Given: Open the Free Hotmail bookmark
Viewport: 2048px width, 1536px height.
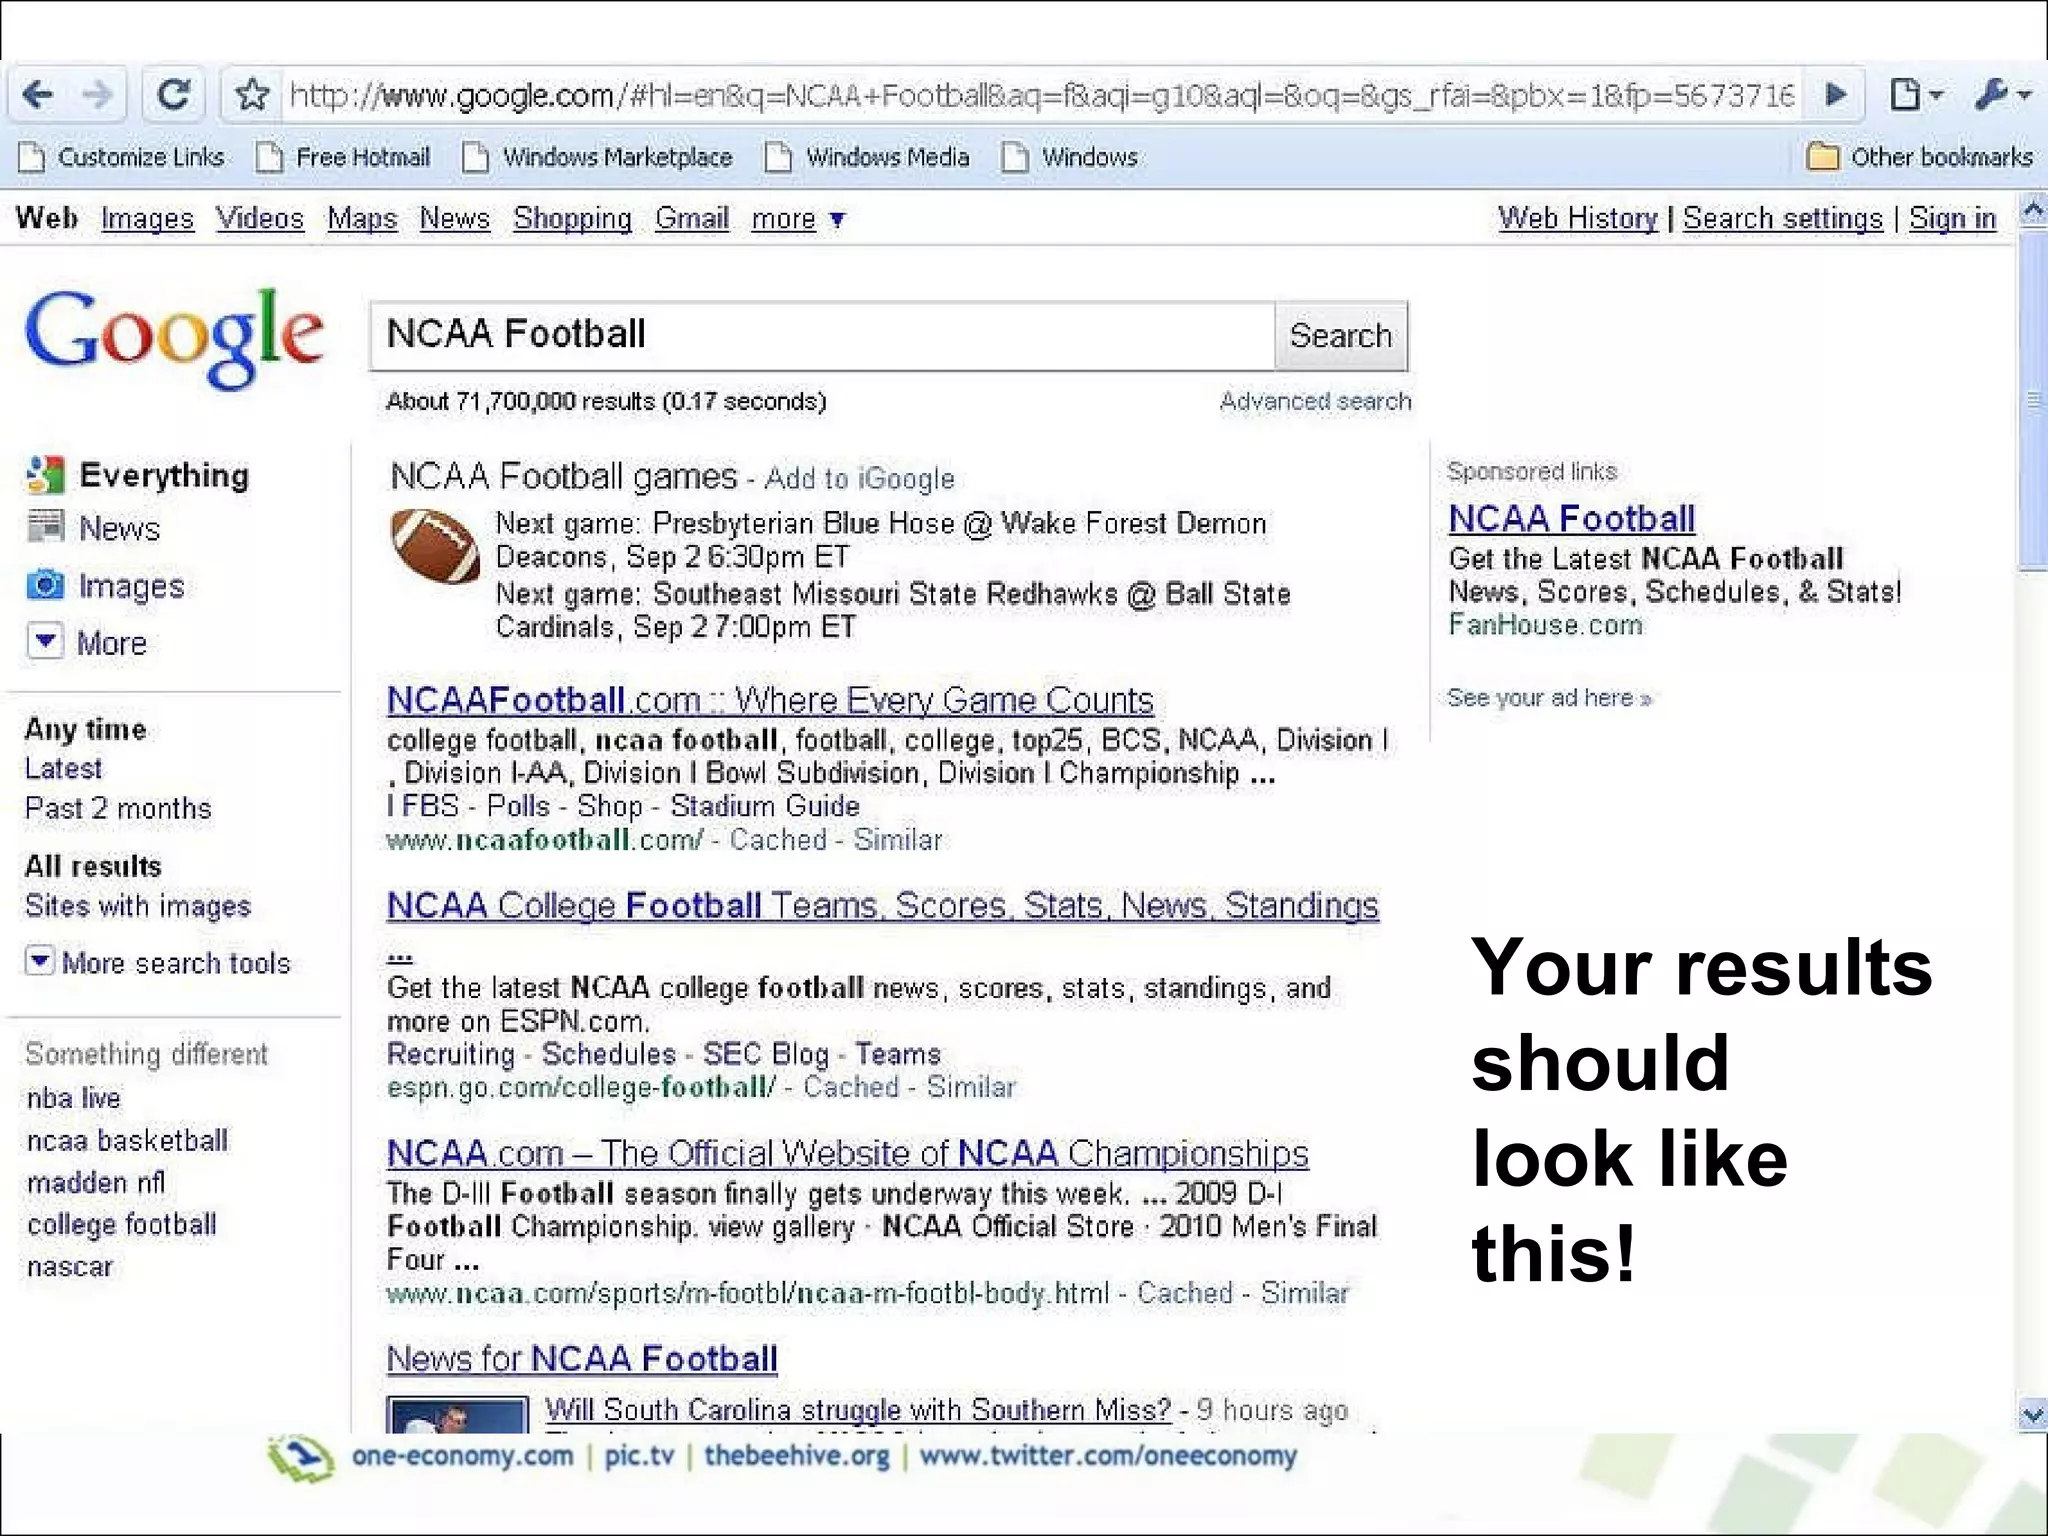Looking at the screenshot, I should 344,157.
